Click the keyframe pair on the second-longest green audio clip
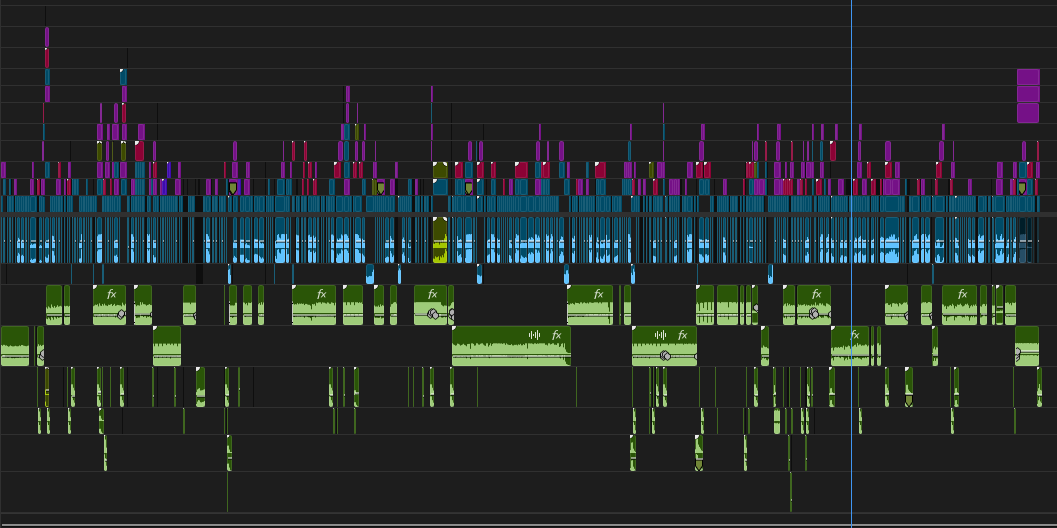Viewport: 1057px width, 528px height. pos(665,355)
